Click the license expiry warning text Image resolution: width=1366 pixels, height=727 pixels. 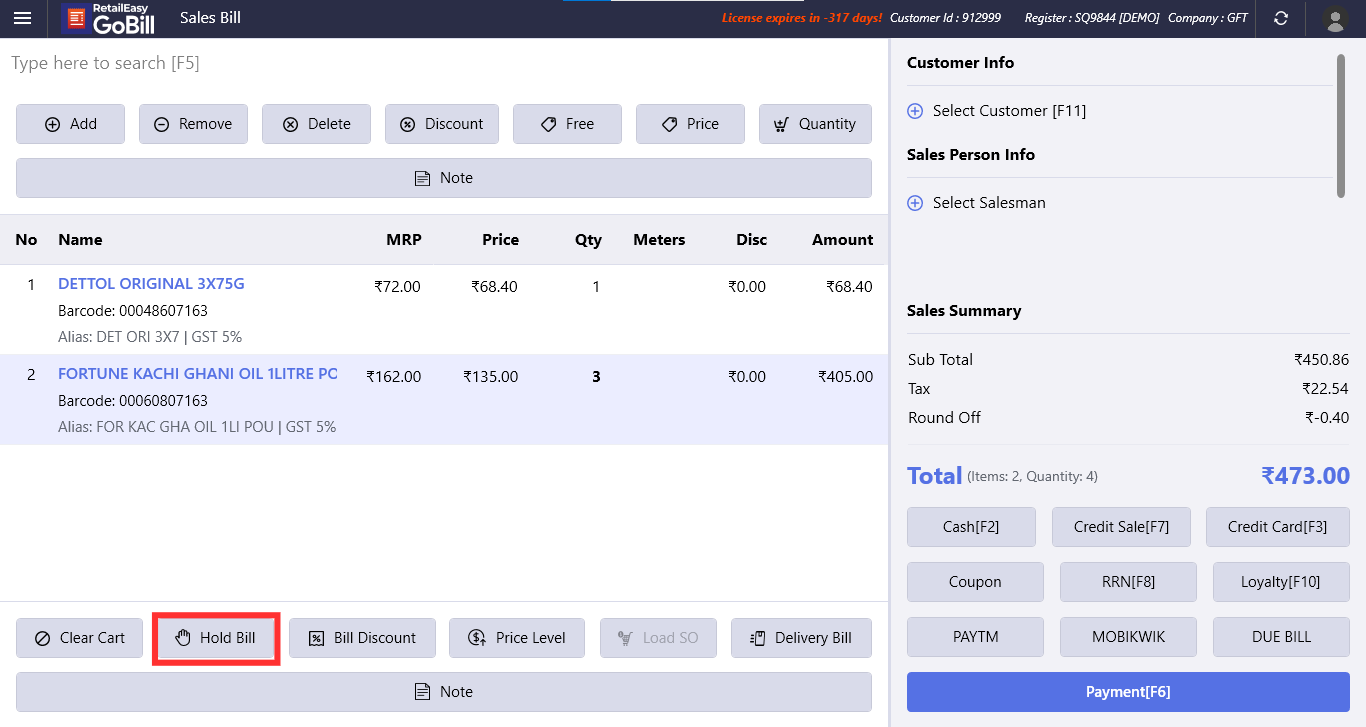[x=802, y=18]
